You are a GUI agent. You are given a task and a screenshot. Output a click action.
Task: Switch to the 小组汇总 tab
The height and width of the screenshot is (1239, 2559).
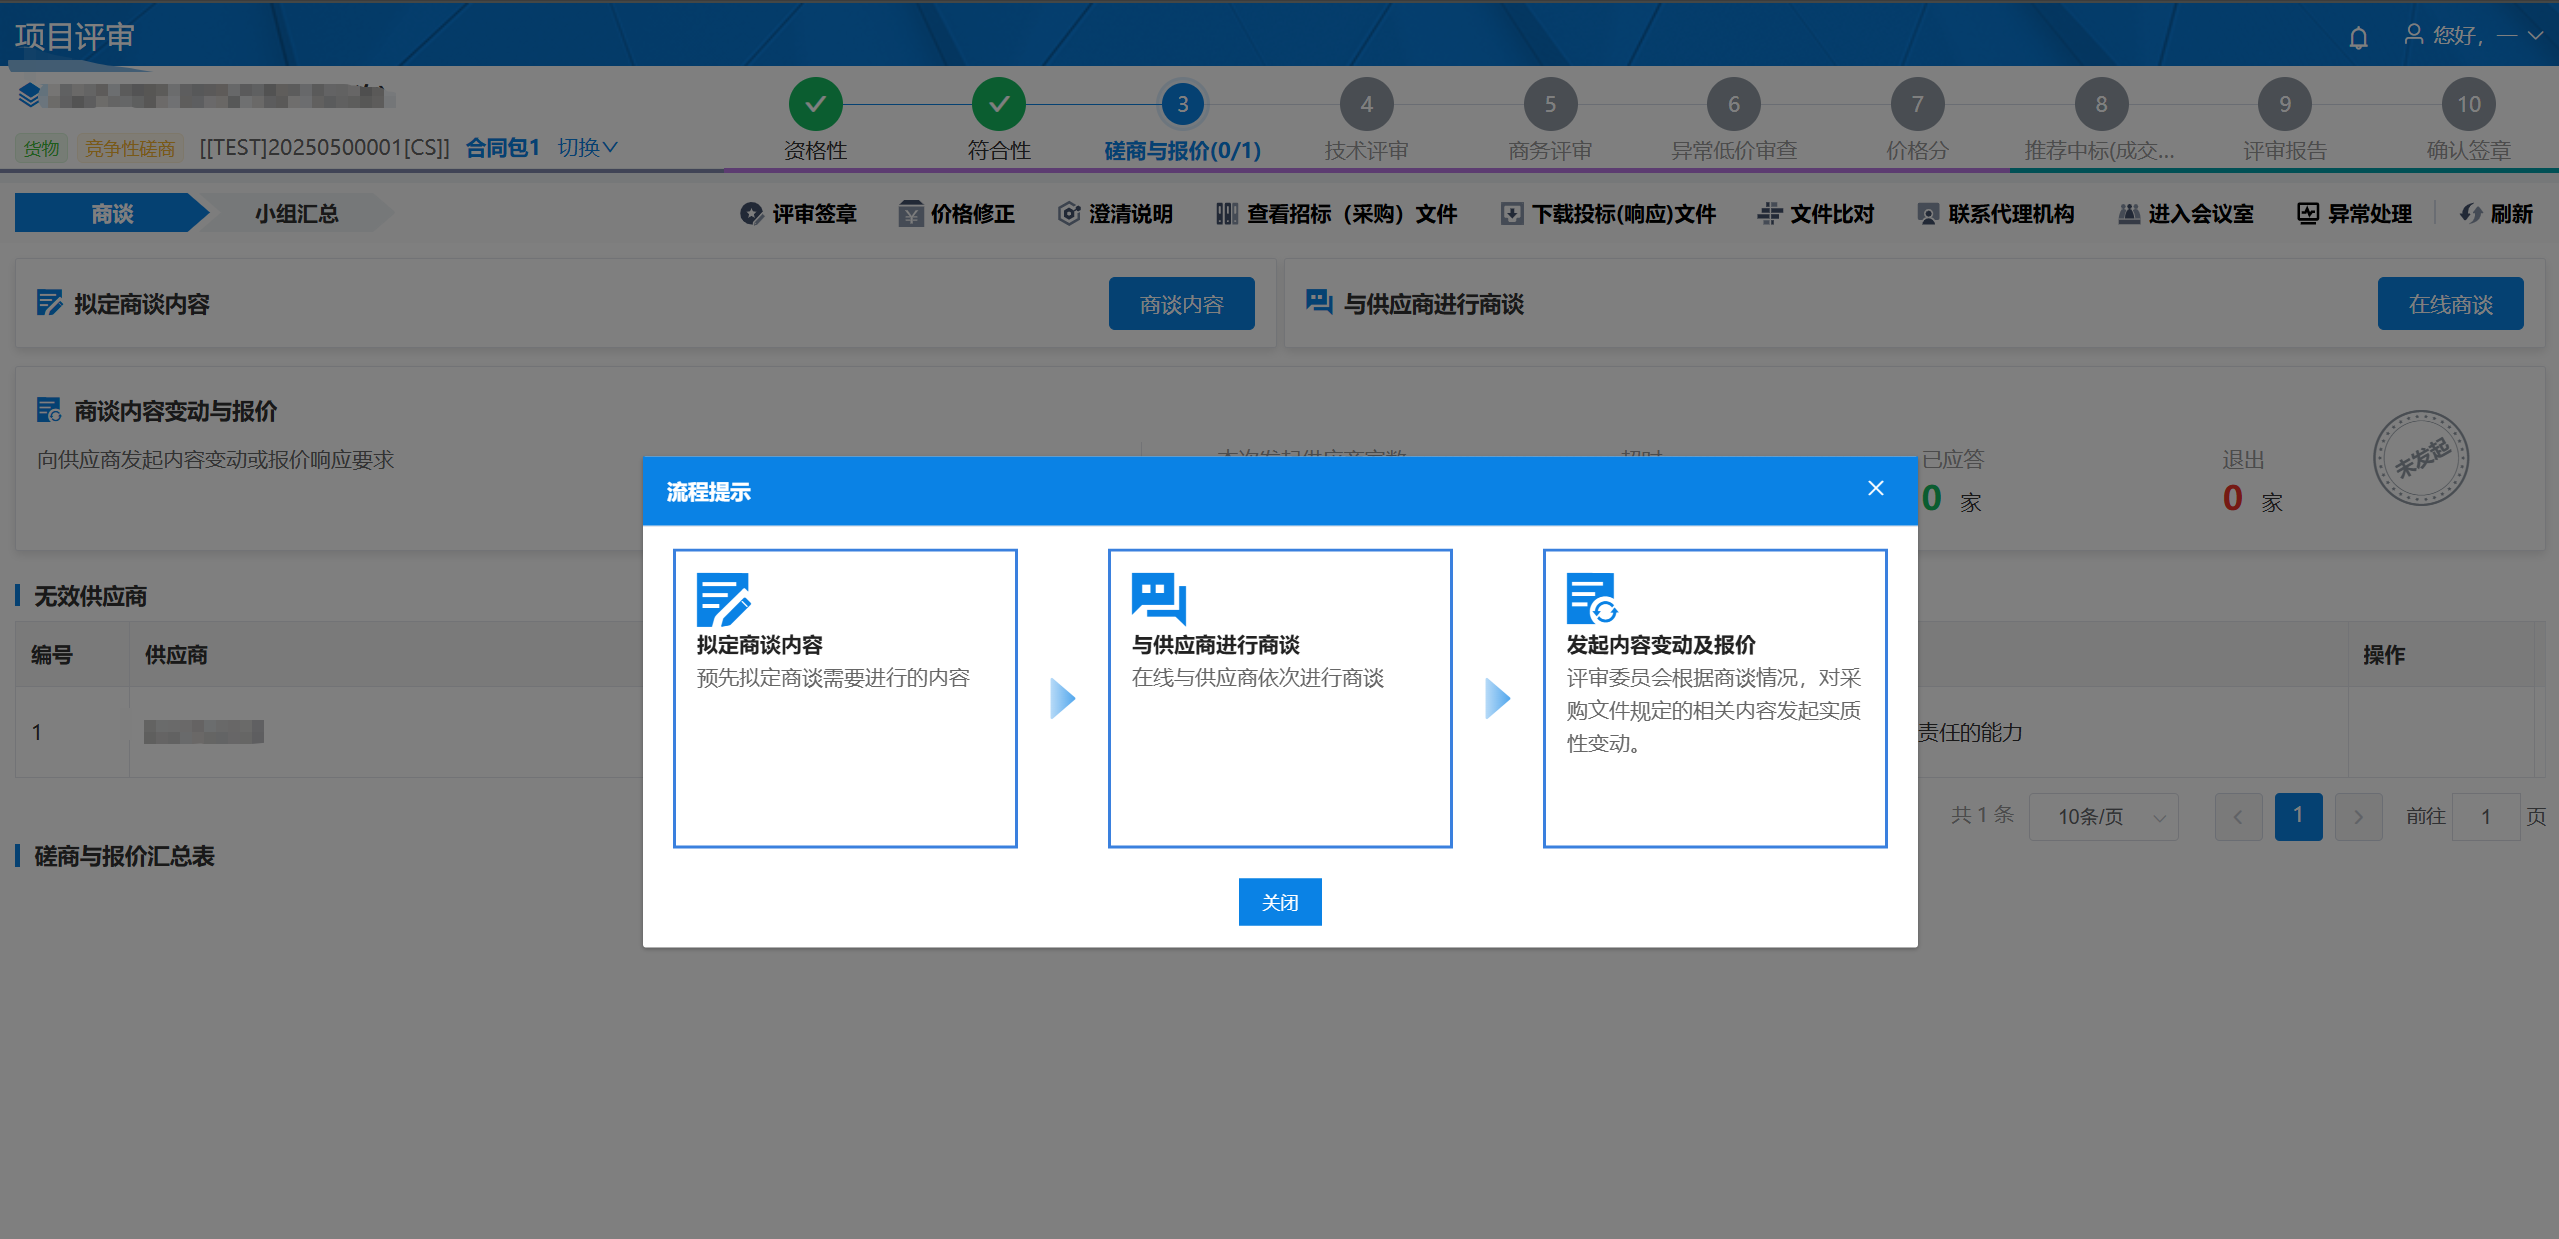[x=296, y=213]
